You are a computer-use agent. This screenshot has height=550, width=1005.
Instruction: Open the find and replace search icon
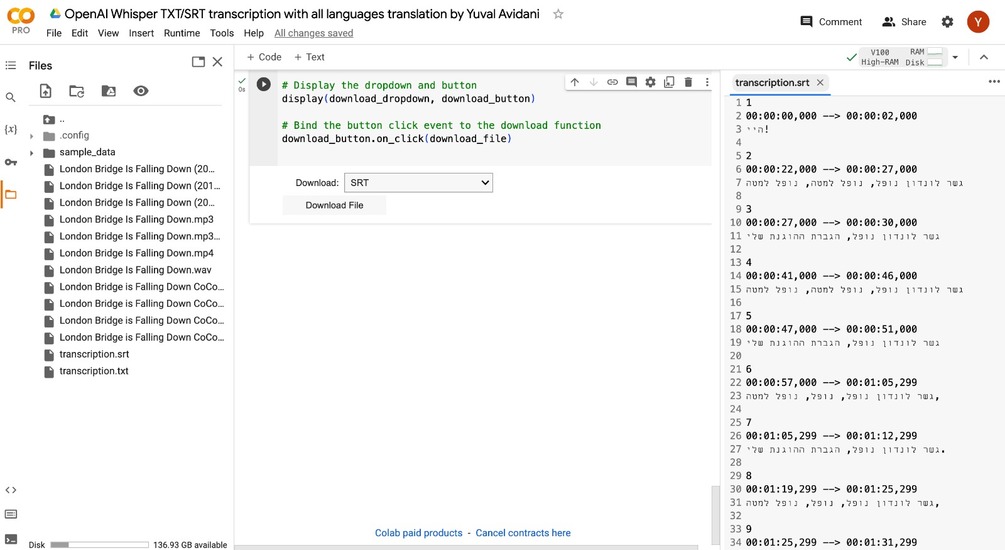coord(10,97)
